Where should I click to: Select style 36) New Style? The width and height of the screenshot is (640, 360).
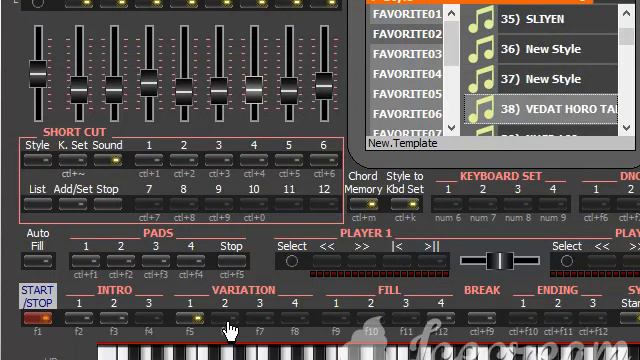541,49
